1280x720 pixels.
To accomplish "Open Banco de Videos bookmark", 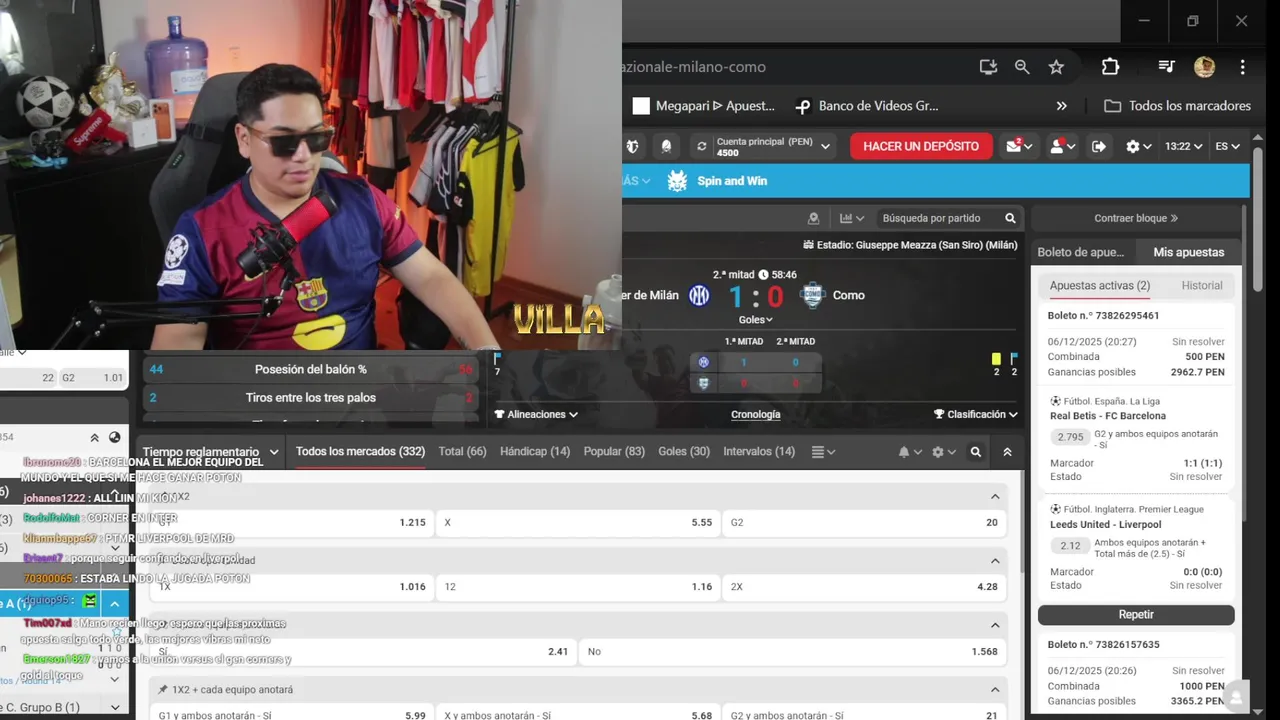I will point(866,106).
